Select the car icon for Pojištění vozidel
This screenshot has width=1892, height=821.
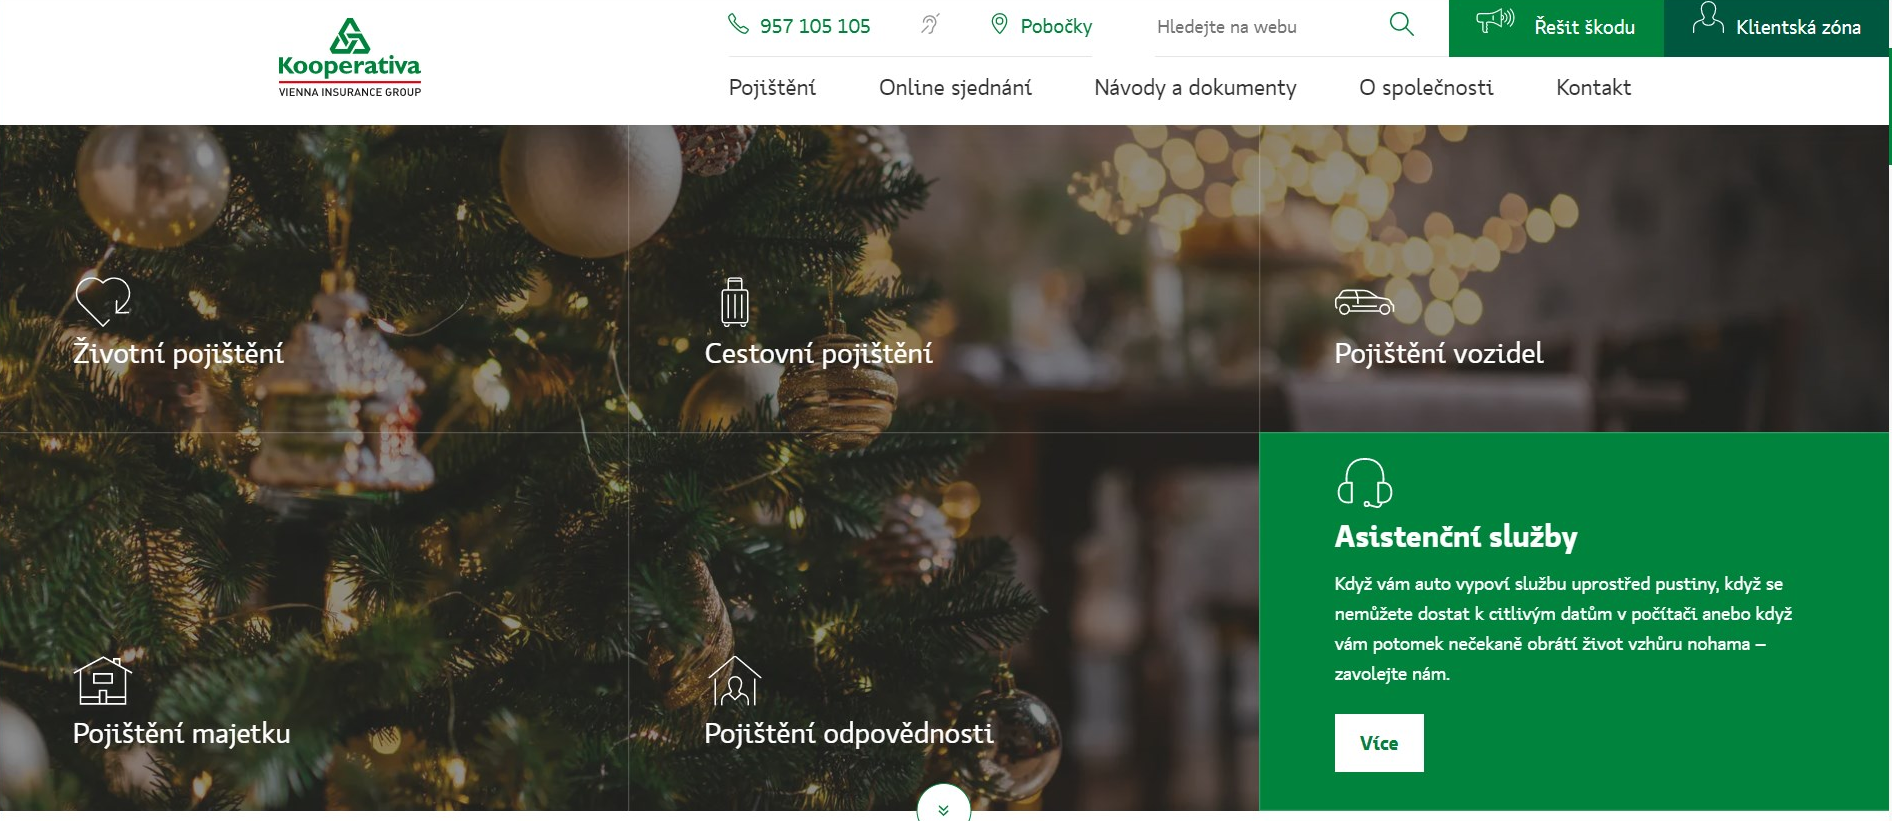pyautogui.click(x=1364, y=302)
